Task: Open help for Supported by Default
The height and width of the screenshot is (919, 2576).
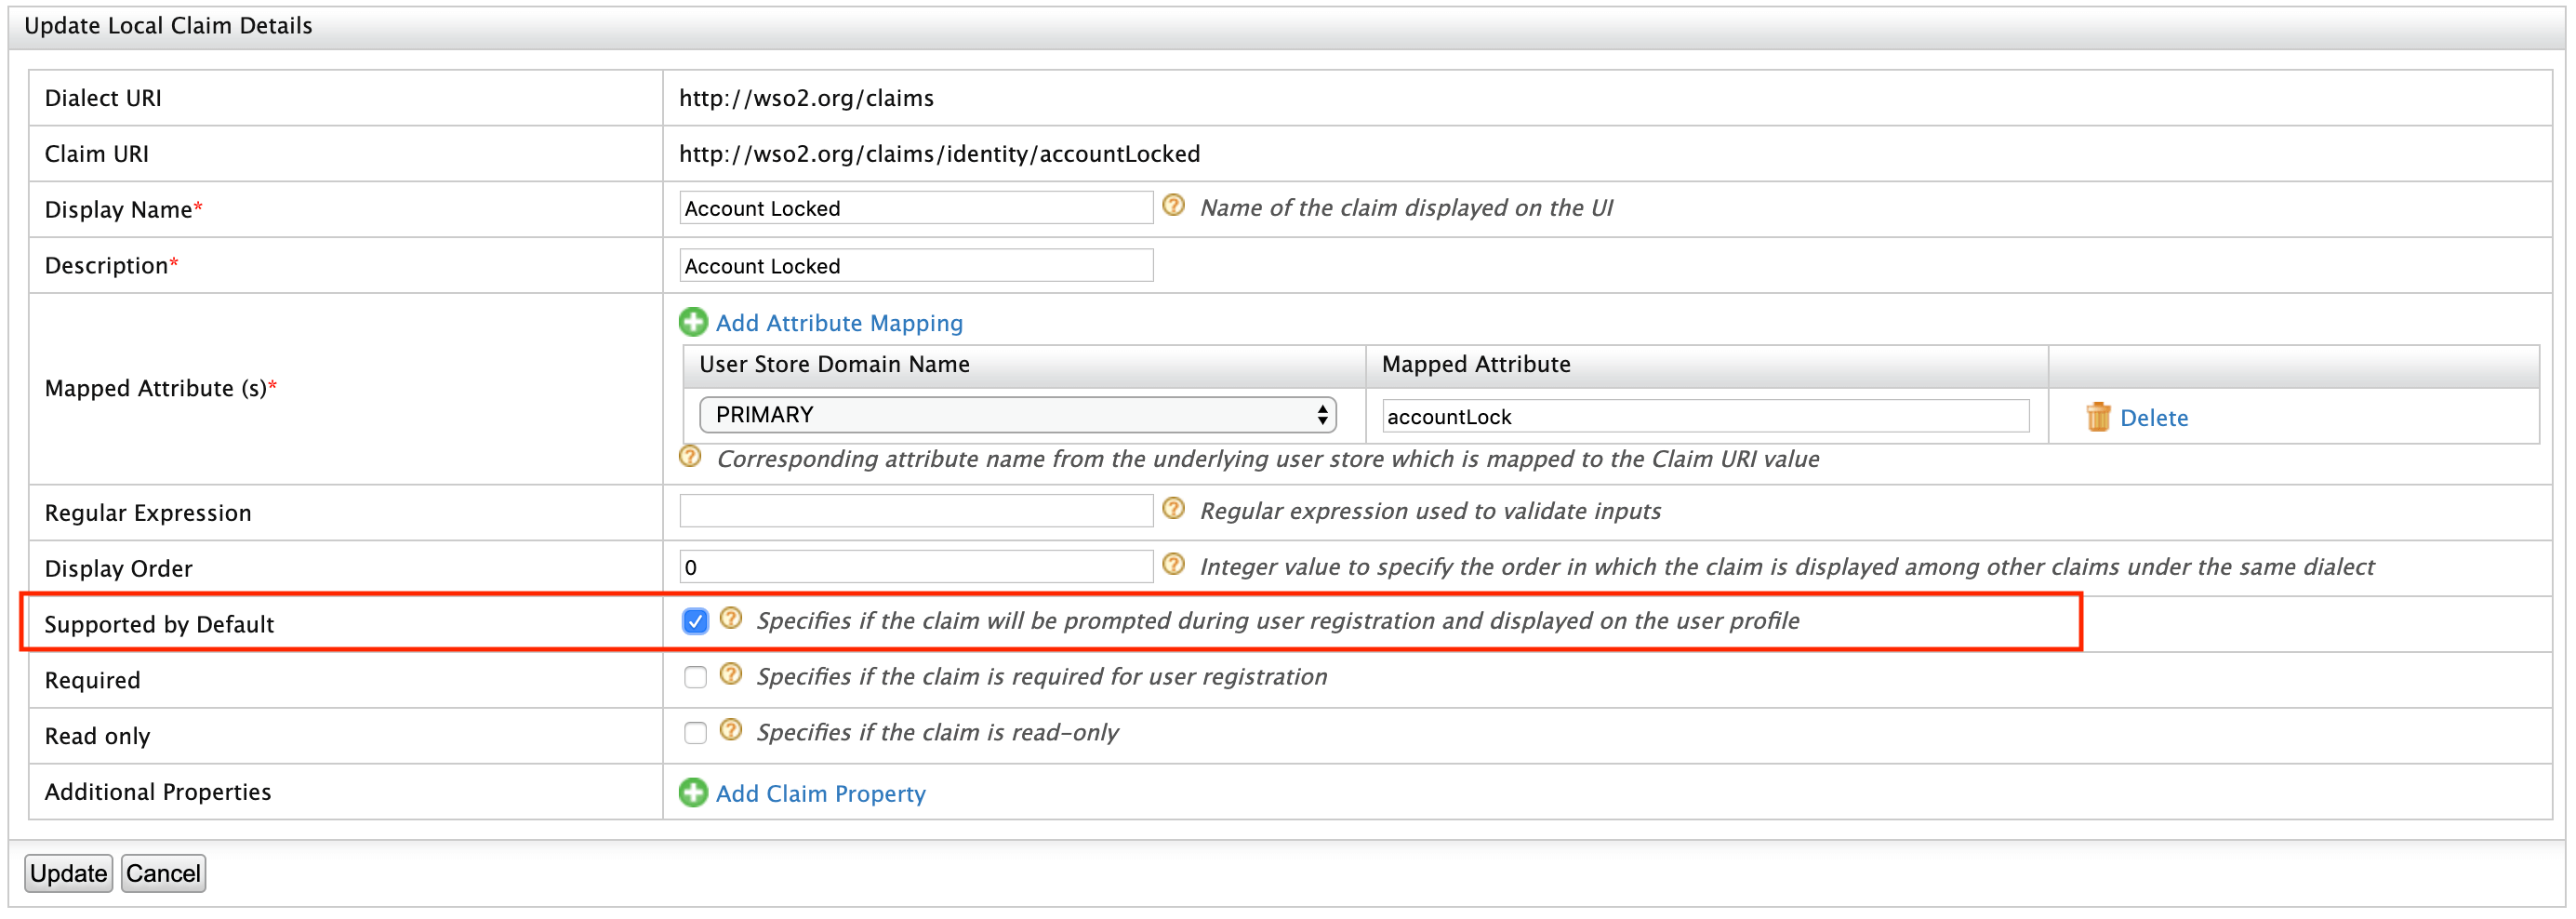Action: click(x=730, y=619)
